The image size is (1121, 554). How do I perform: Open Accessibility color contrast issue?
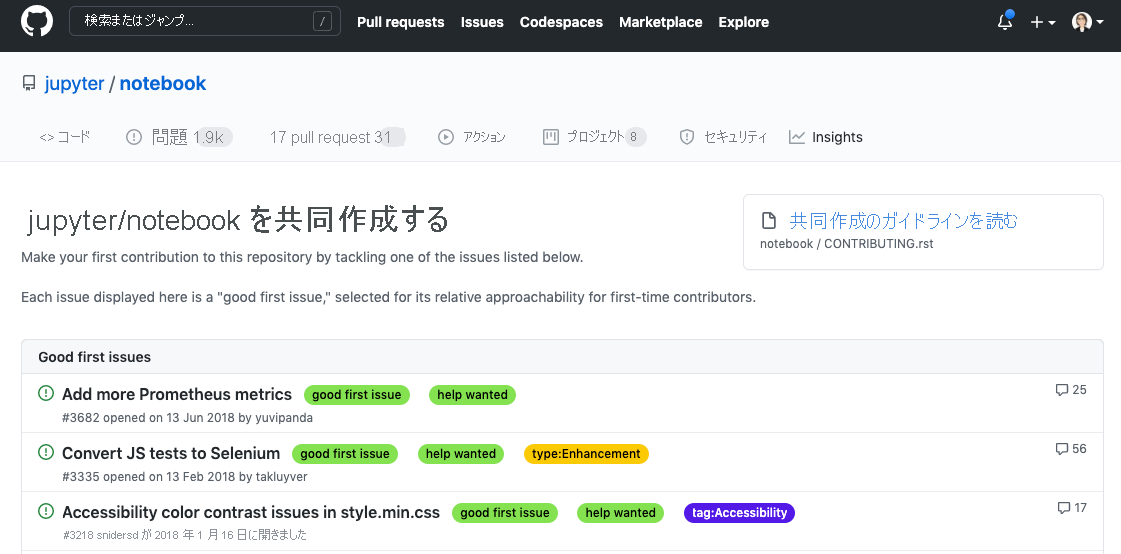pos(251,513)
